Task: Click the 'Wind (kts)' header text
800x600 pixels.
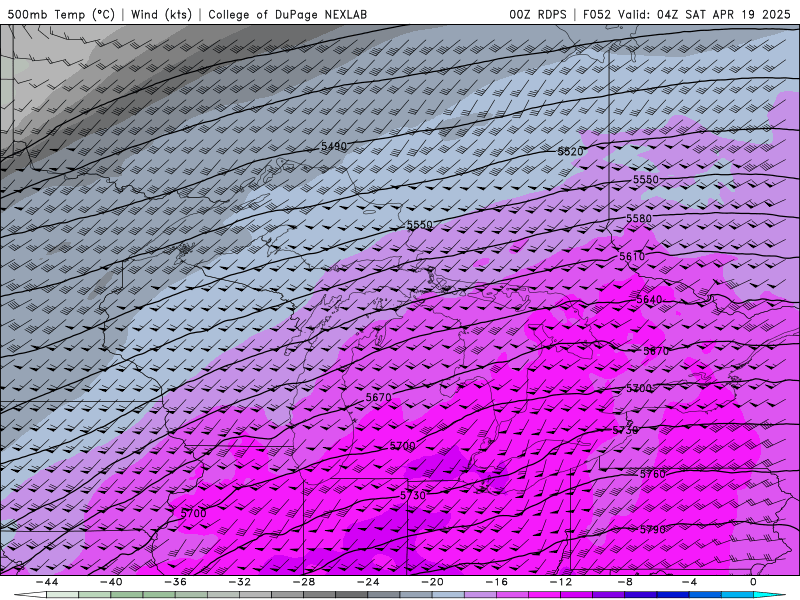Action: click(161, 14)
